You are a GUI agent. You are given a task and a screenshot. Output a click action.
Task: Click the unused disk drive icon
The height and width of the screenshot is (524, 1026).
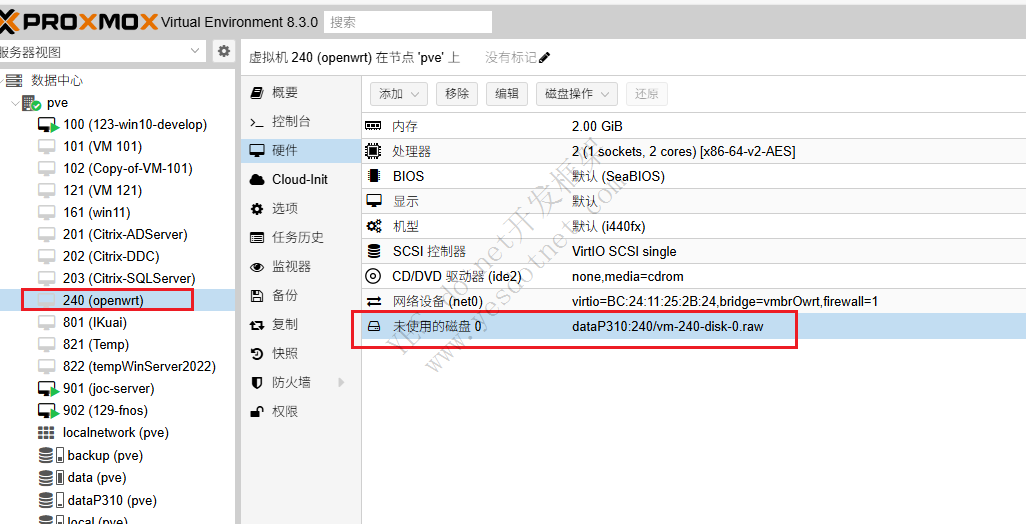[x=374, y=326]
